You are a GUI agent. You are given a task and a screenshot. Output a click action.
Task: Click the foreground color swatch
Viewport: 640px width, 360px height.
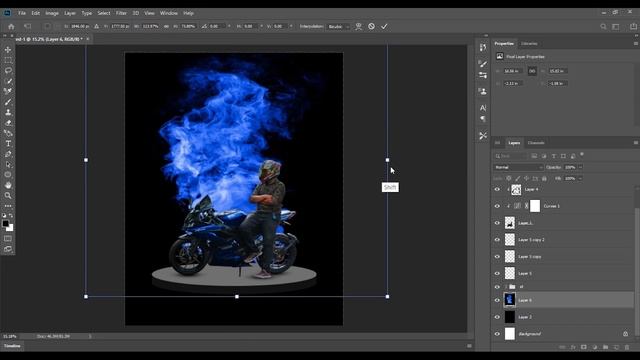[5, 224]
